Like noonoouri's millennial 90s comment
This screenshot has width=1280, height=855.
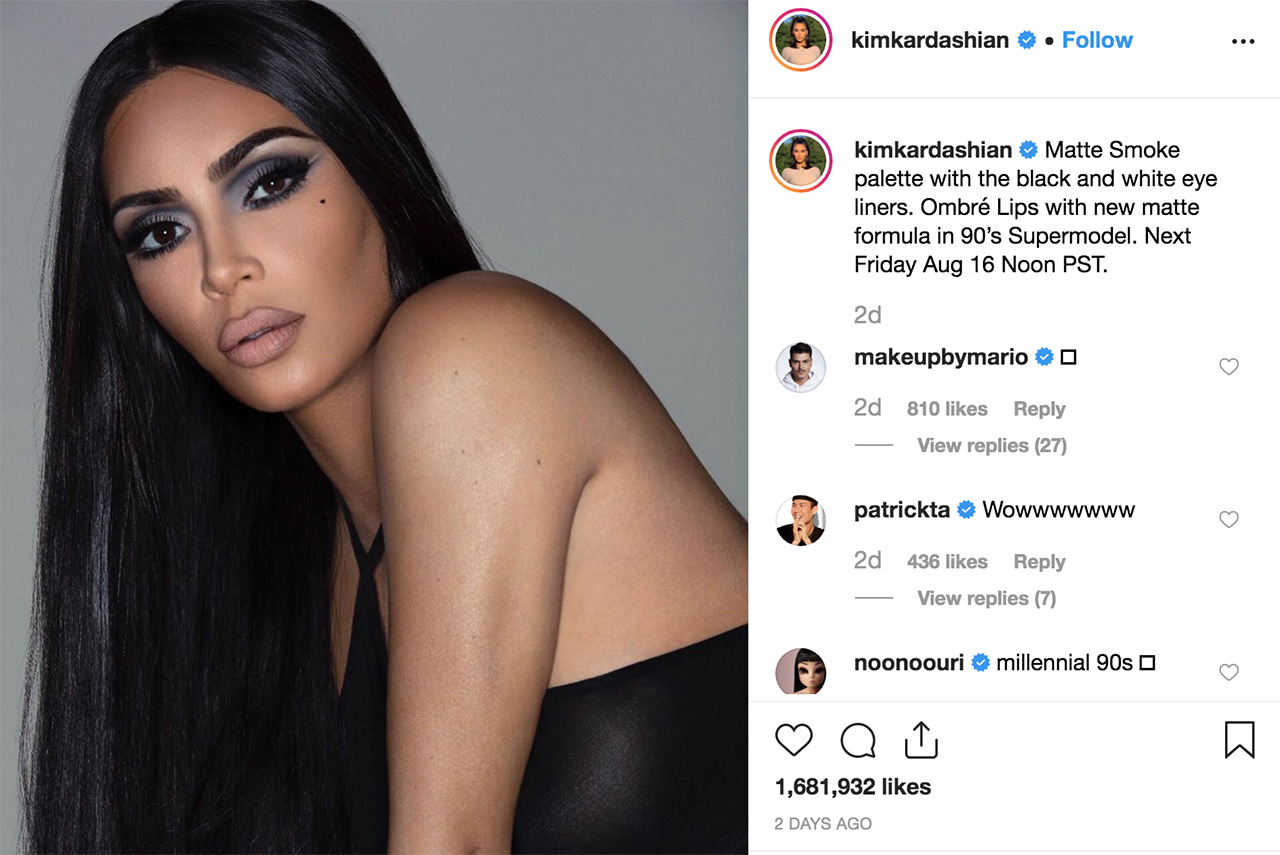1229,672
